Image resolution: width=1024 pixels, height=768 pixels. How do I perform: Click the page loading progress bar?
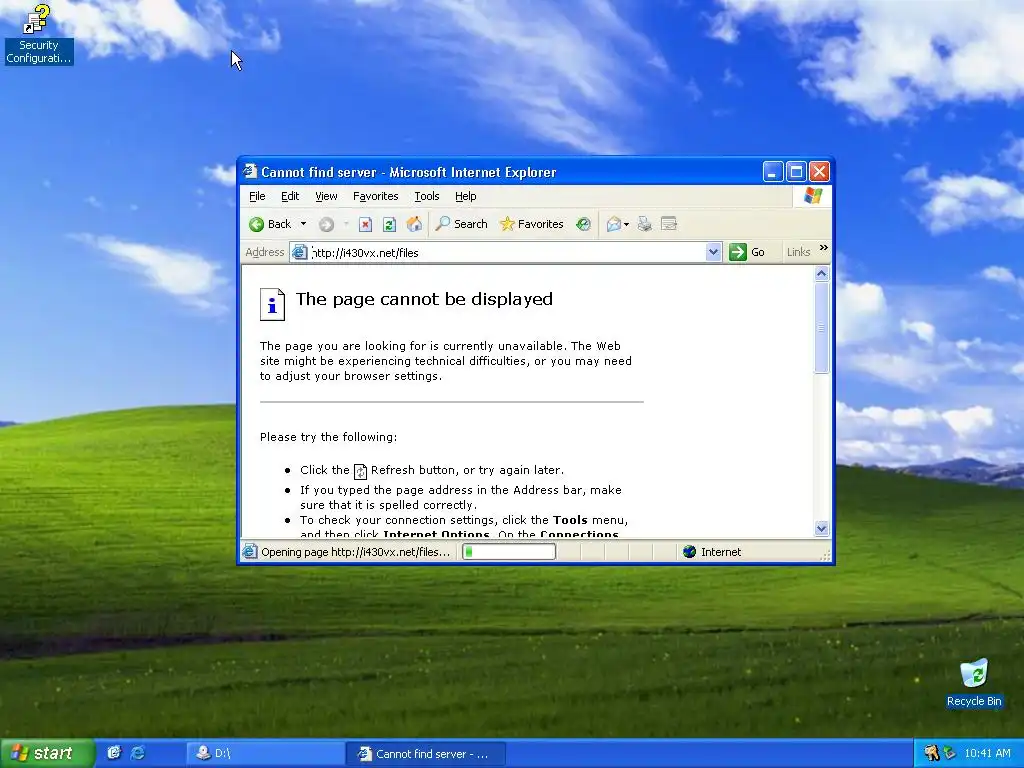509,552
